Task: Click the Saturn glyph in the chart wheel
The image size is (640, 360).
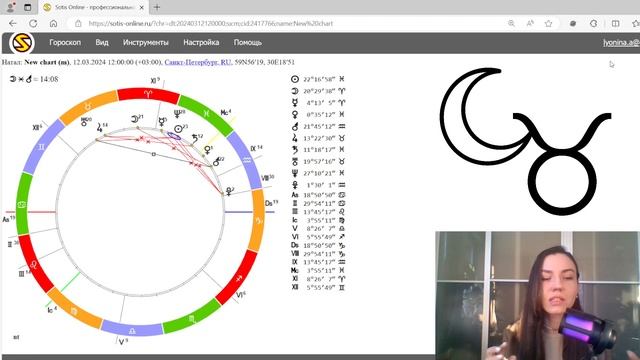Action: 195,139
